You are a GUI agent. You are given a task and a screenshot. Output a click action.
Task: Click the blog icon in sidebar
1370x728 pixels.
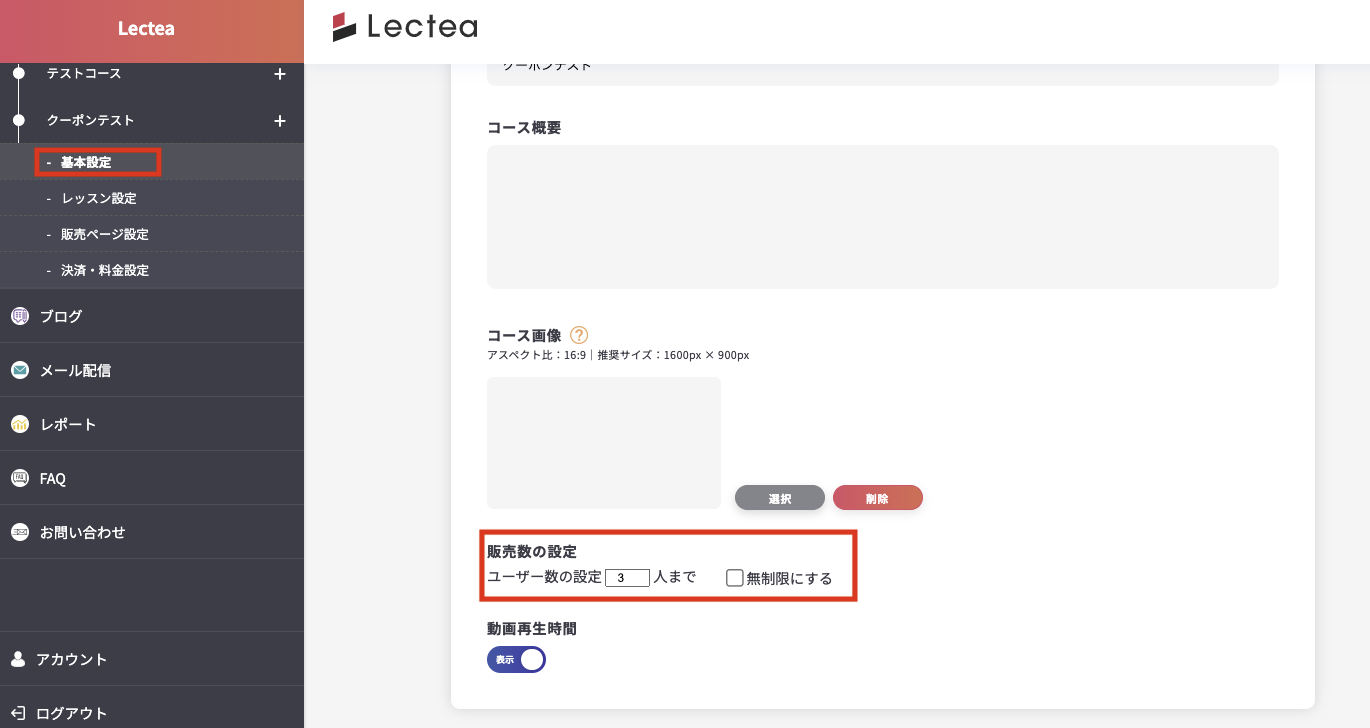pyautogui.click(x=20, y=316)
